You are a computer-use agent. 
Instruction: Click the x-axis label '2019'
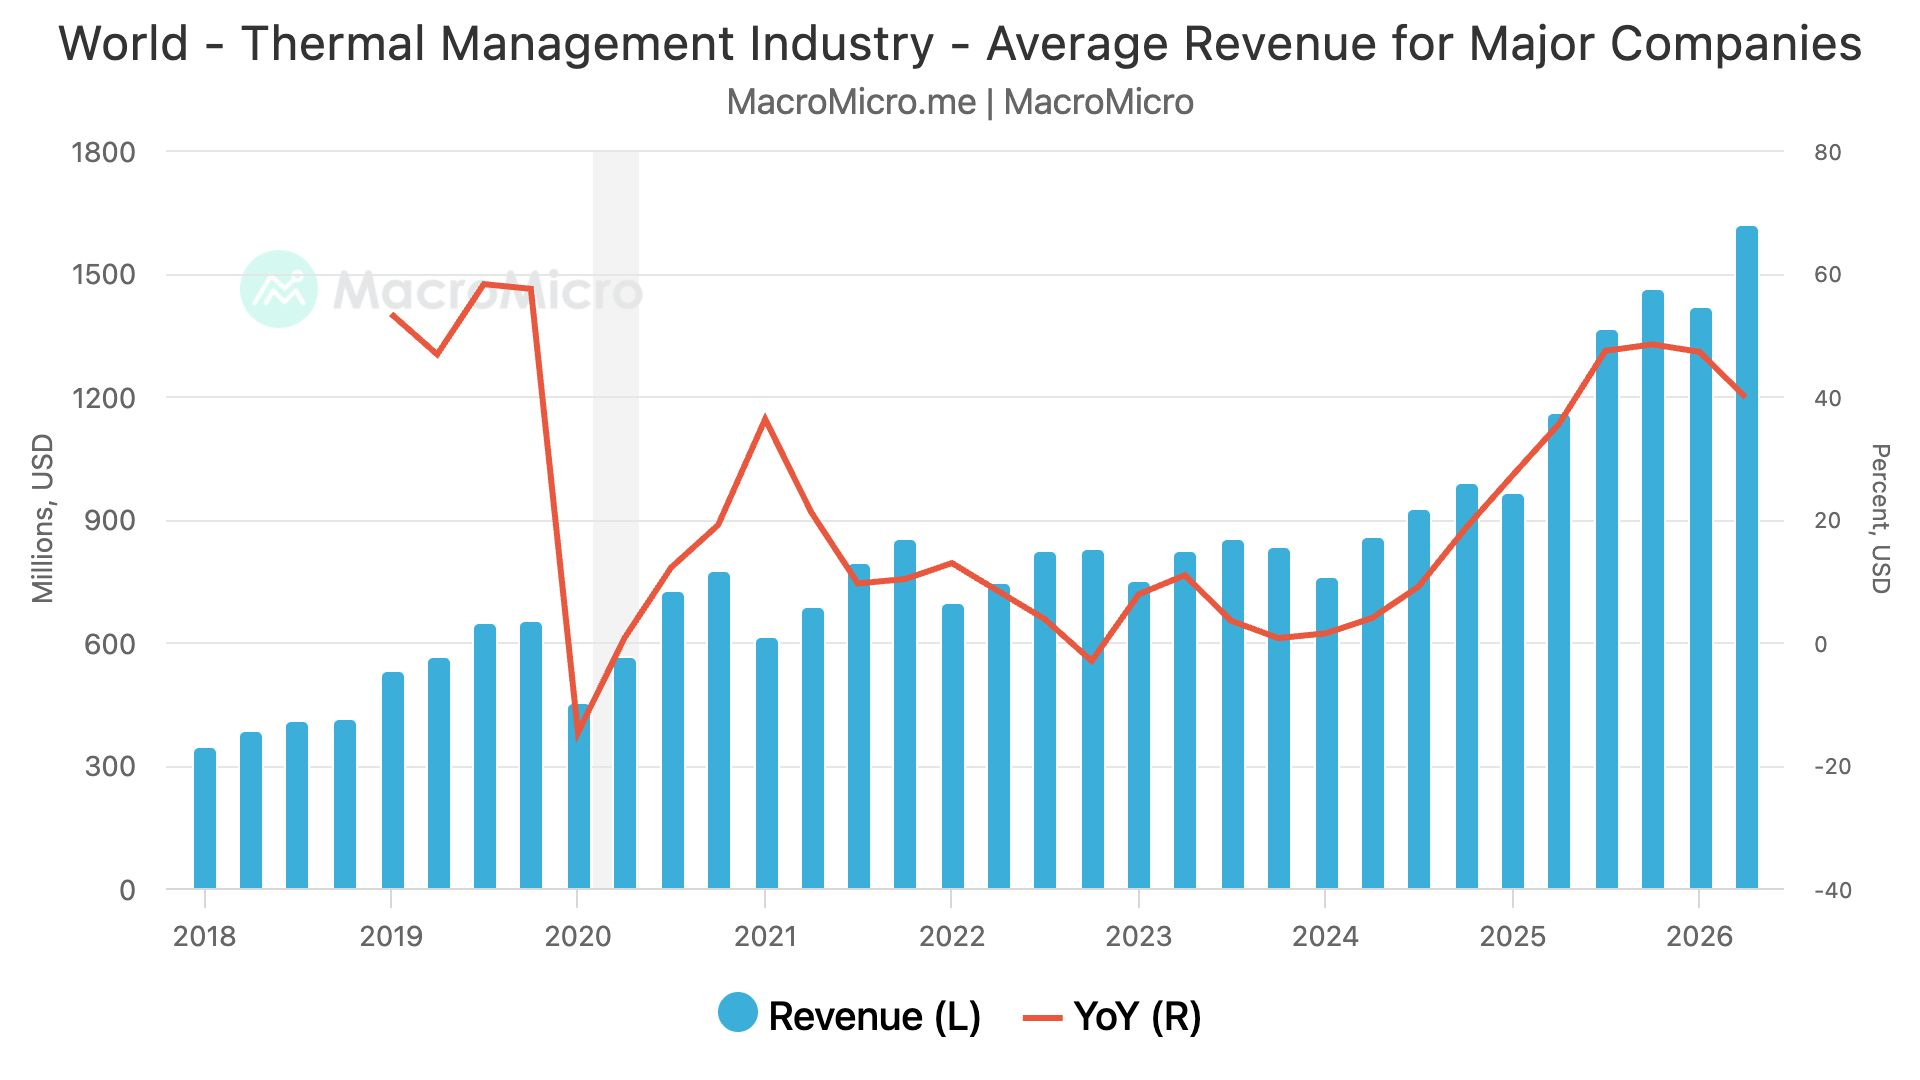[x=391, y=937]
